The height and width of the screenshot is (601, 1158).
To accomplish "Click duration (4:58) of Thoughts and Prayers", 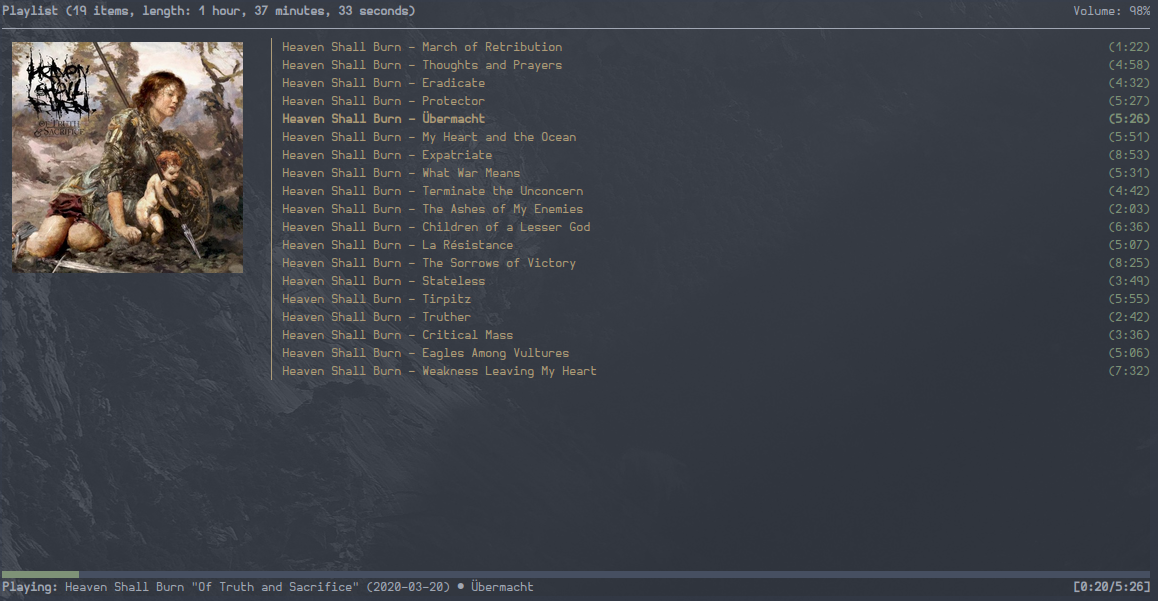I will (1129, 65).
